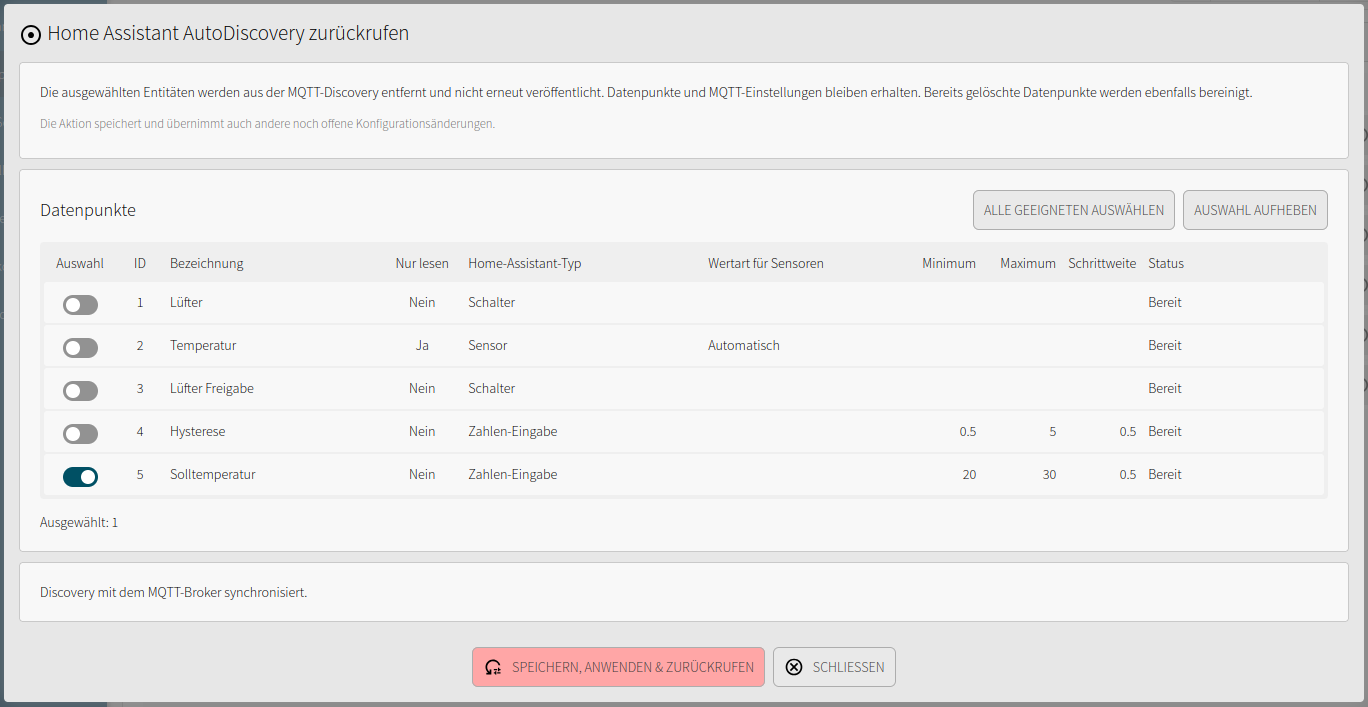
Task: Click the 'Minimum' column header
Action: pyautogui.click(x=949, y=264)
